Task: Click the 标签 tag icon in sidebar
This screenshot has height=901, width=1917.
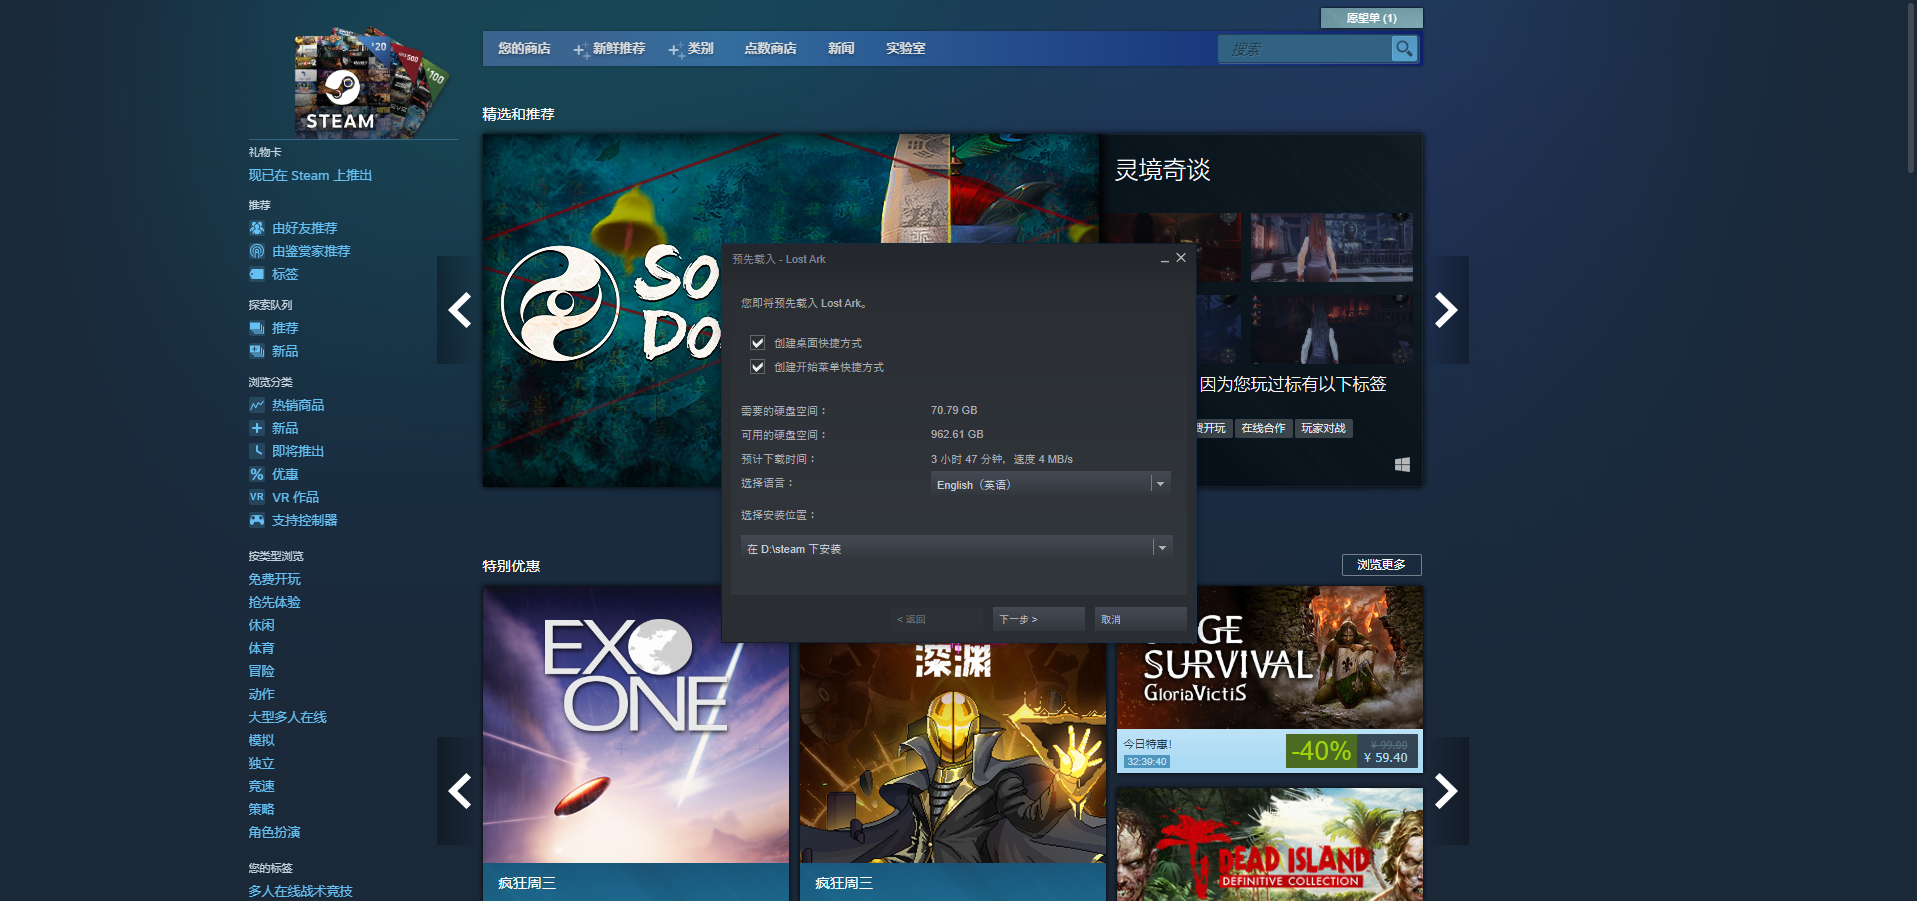Action: click(257, 274)
